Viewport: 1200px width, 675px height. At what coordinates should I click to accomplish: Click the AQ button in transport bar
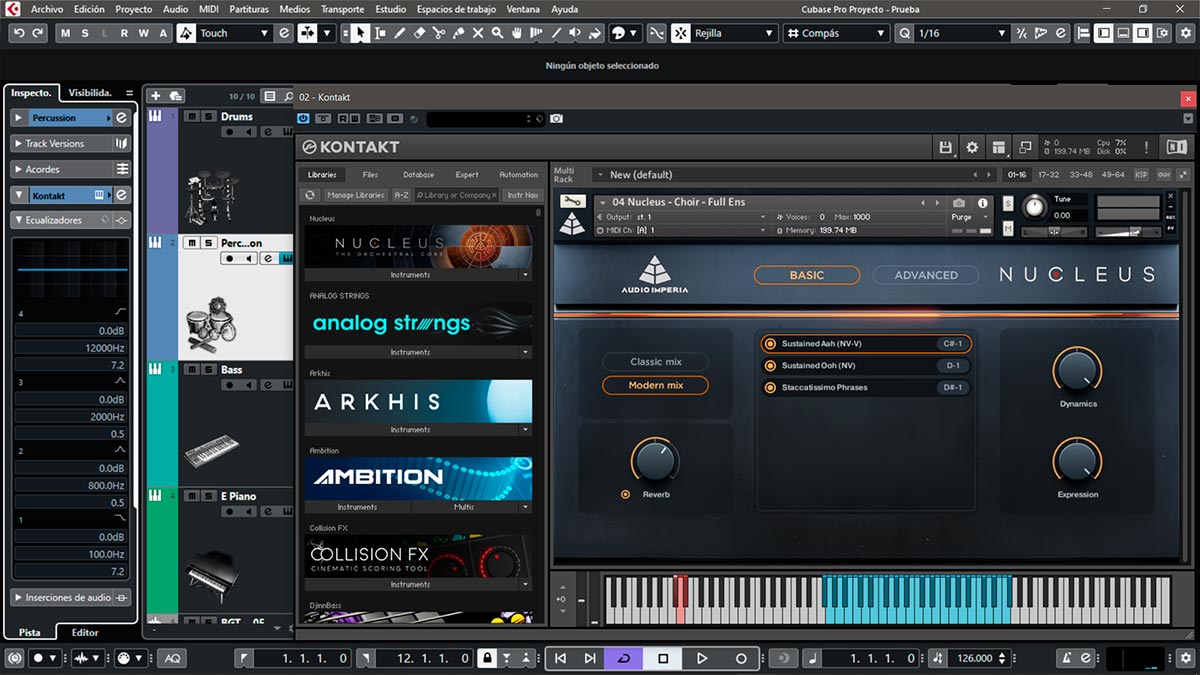pyautogui.click(x=173, y=658)
